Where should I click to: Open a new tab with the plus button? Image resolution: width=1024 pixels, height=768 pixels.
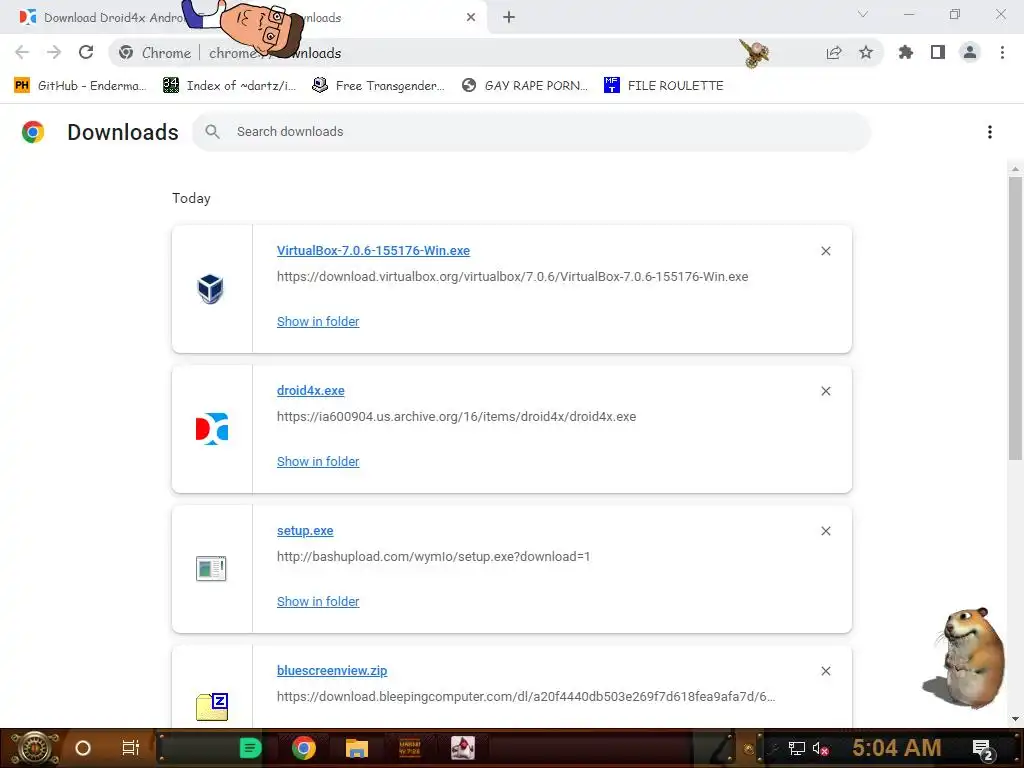(x=509, y=17)
